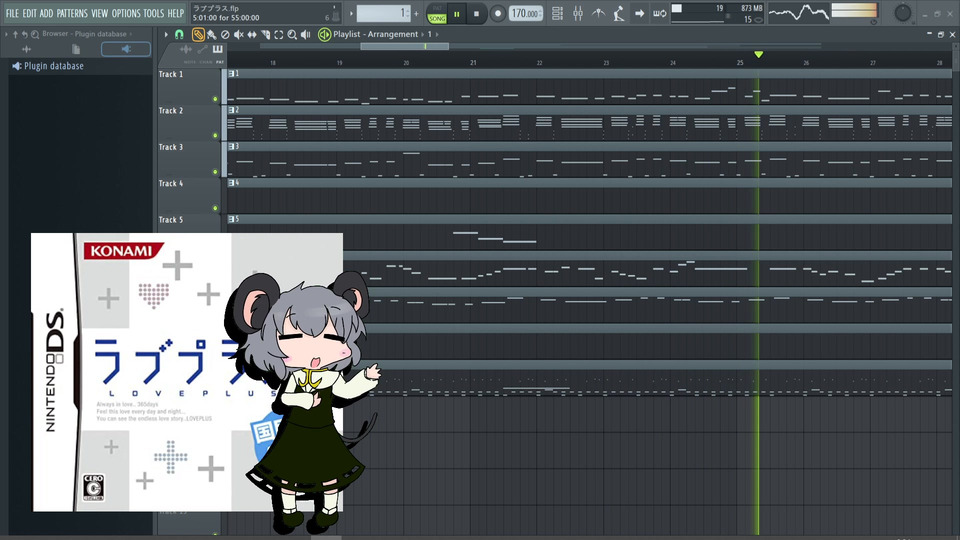Click the right-arrow icon in top toolbar
Viewport: 960px width, 540px height.
639,13
